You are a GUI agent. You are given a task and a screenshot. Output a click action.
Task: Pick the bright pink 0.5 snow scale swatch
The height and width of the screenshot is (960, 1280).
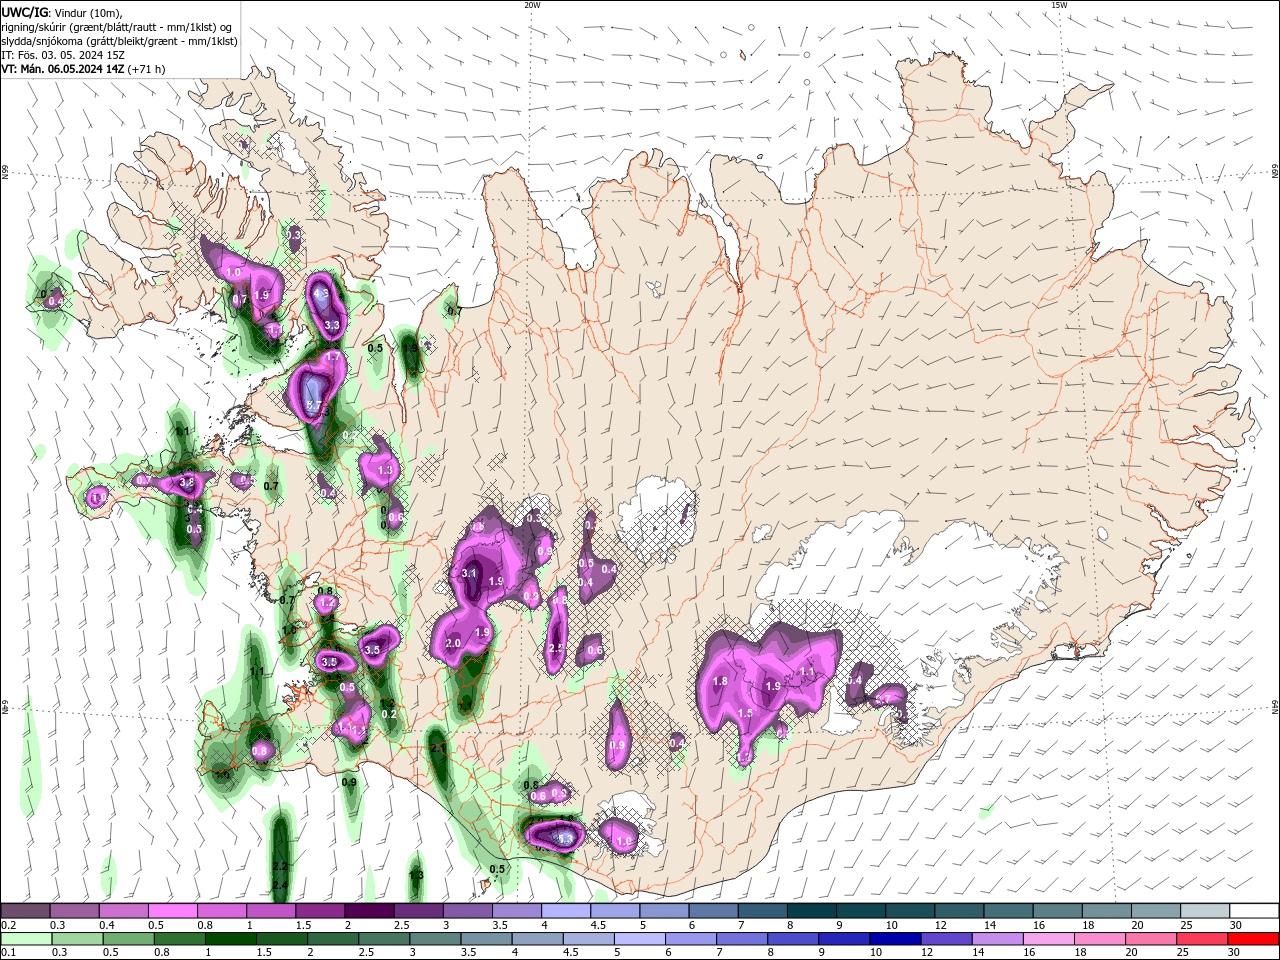pos(172,911)
